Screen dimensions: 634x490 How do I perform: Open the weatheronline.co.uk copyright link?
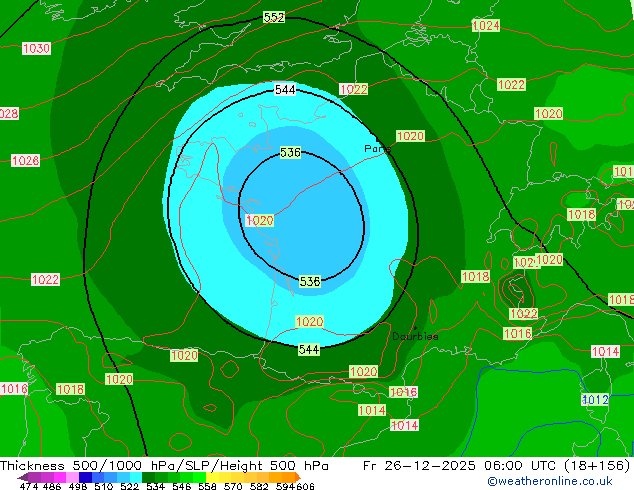click(x=550, y=481)
